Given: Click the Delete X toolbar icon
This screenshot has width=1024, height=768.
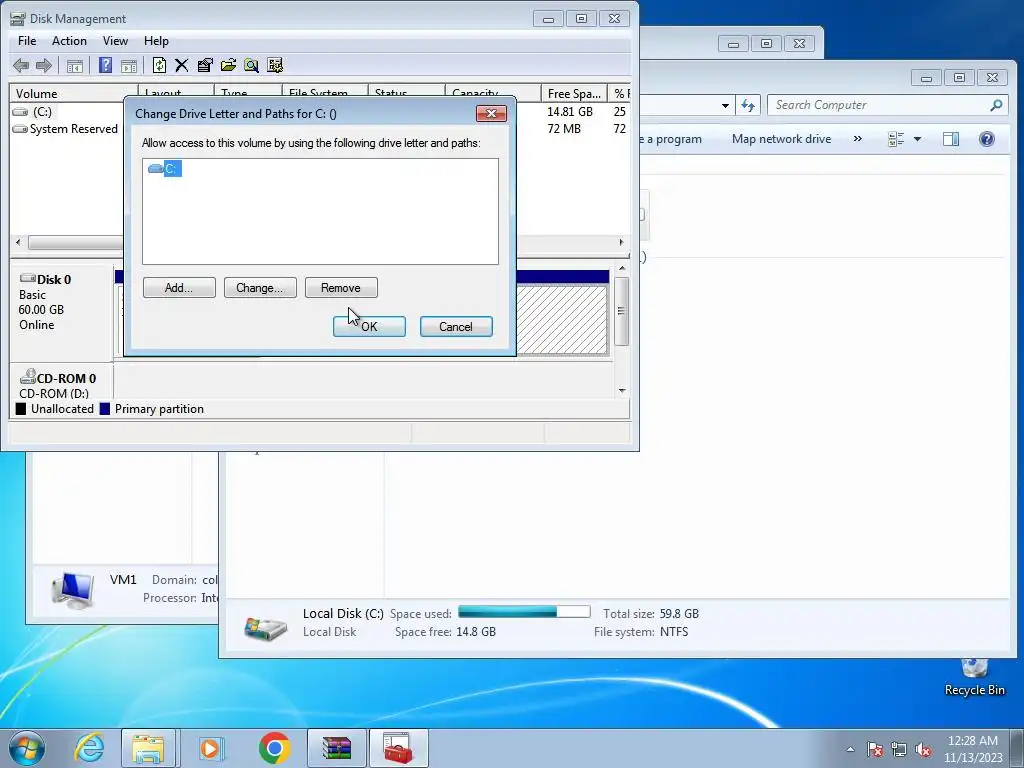Looking at the screenshot, I should tap(182, 65).
